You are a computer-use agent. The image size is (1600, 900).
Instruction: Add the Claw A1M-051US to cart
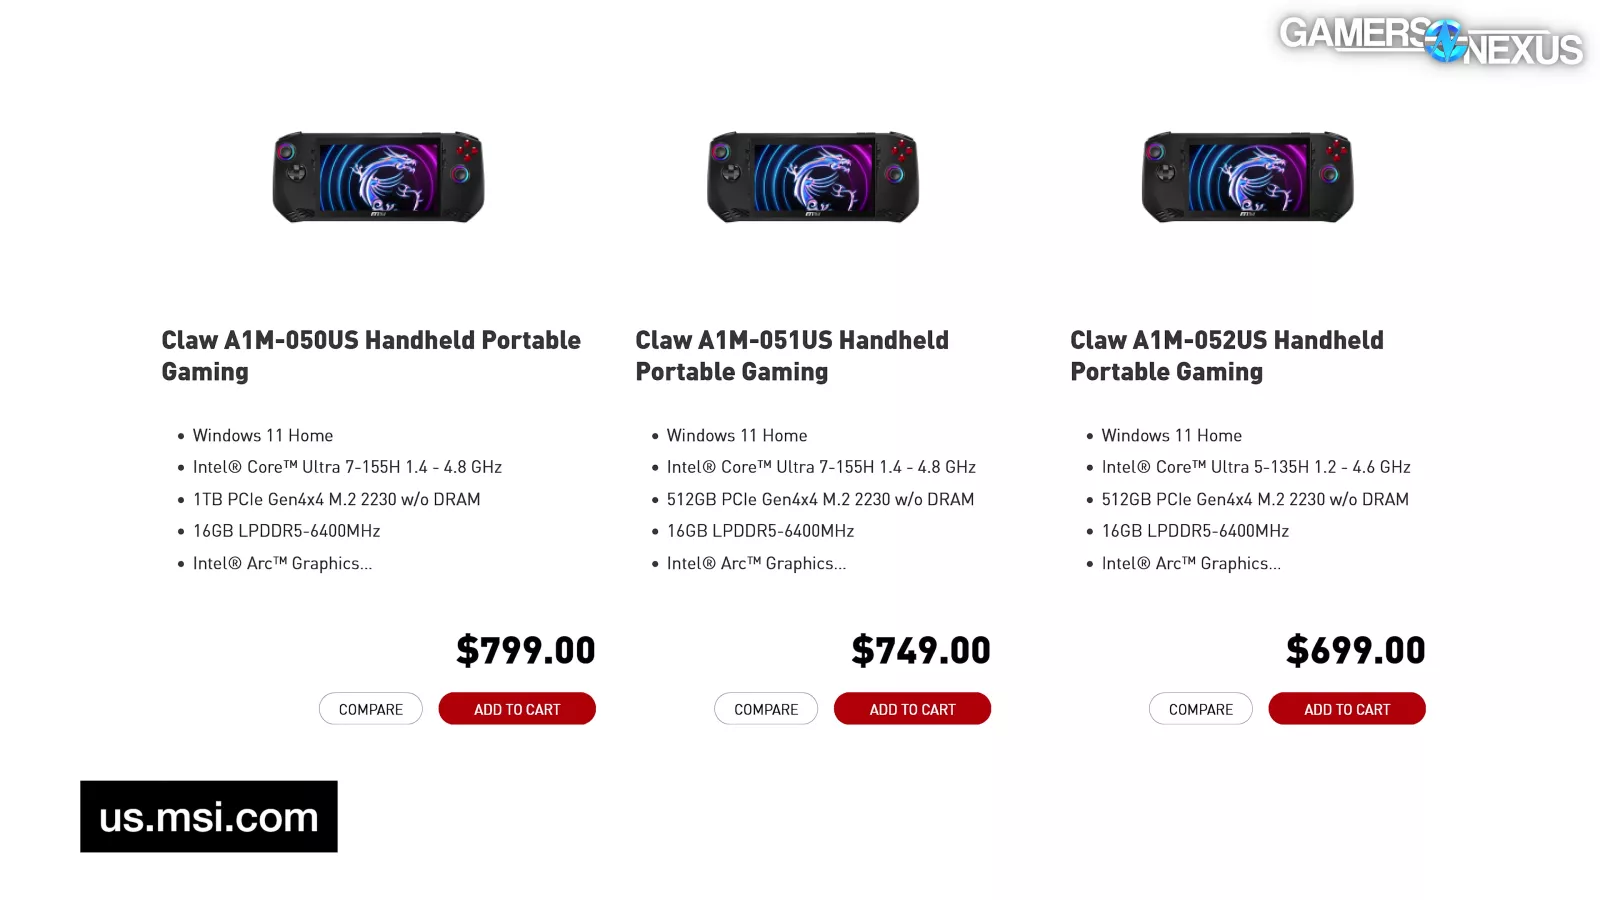pyautogui.click(x=912, y=709)
